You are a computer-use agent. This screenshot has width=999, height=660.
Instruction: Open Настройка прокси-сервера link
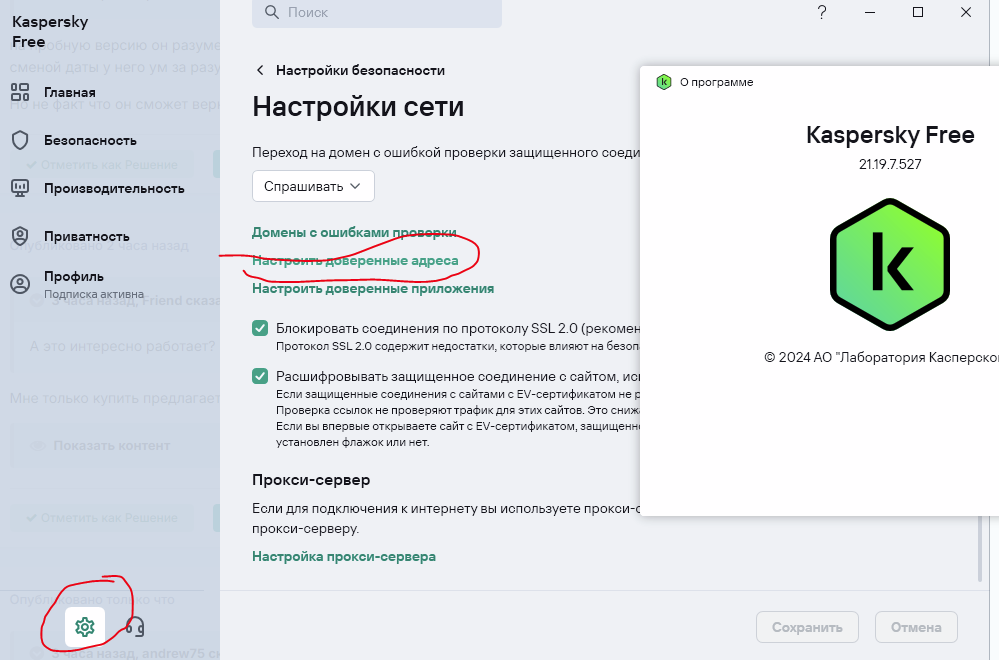tap(344, 556)
